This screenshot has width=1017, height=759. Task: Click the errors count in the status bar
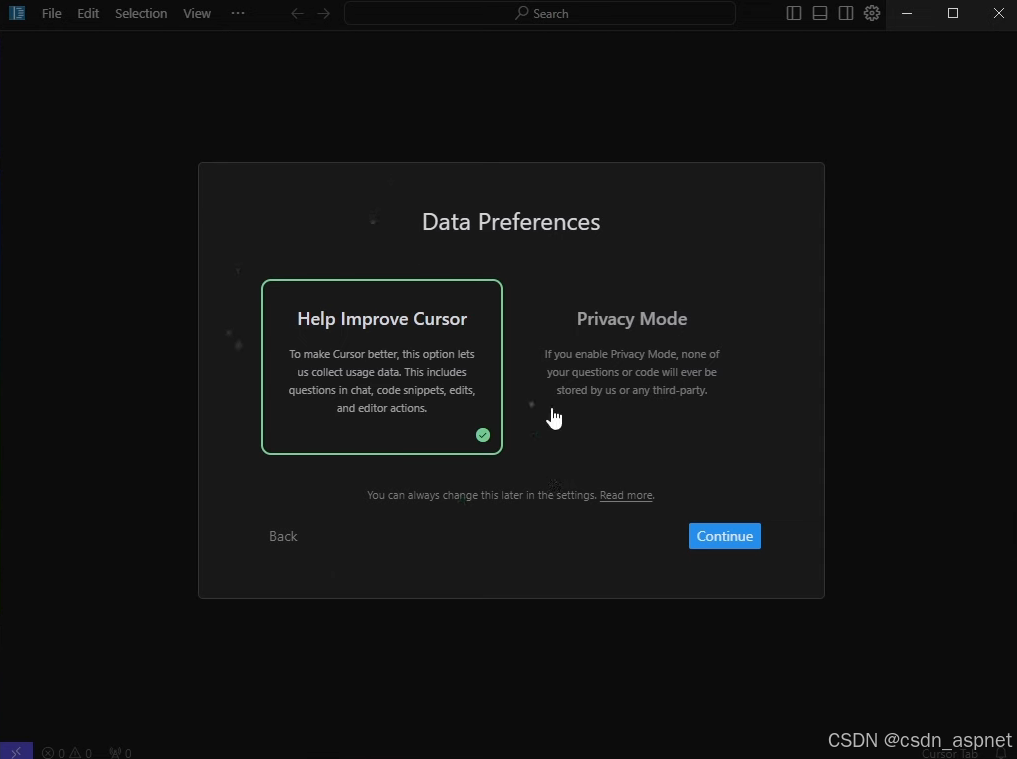54,753
